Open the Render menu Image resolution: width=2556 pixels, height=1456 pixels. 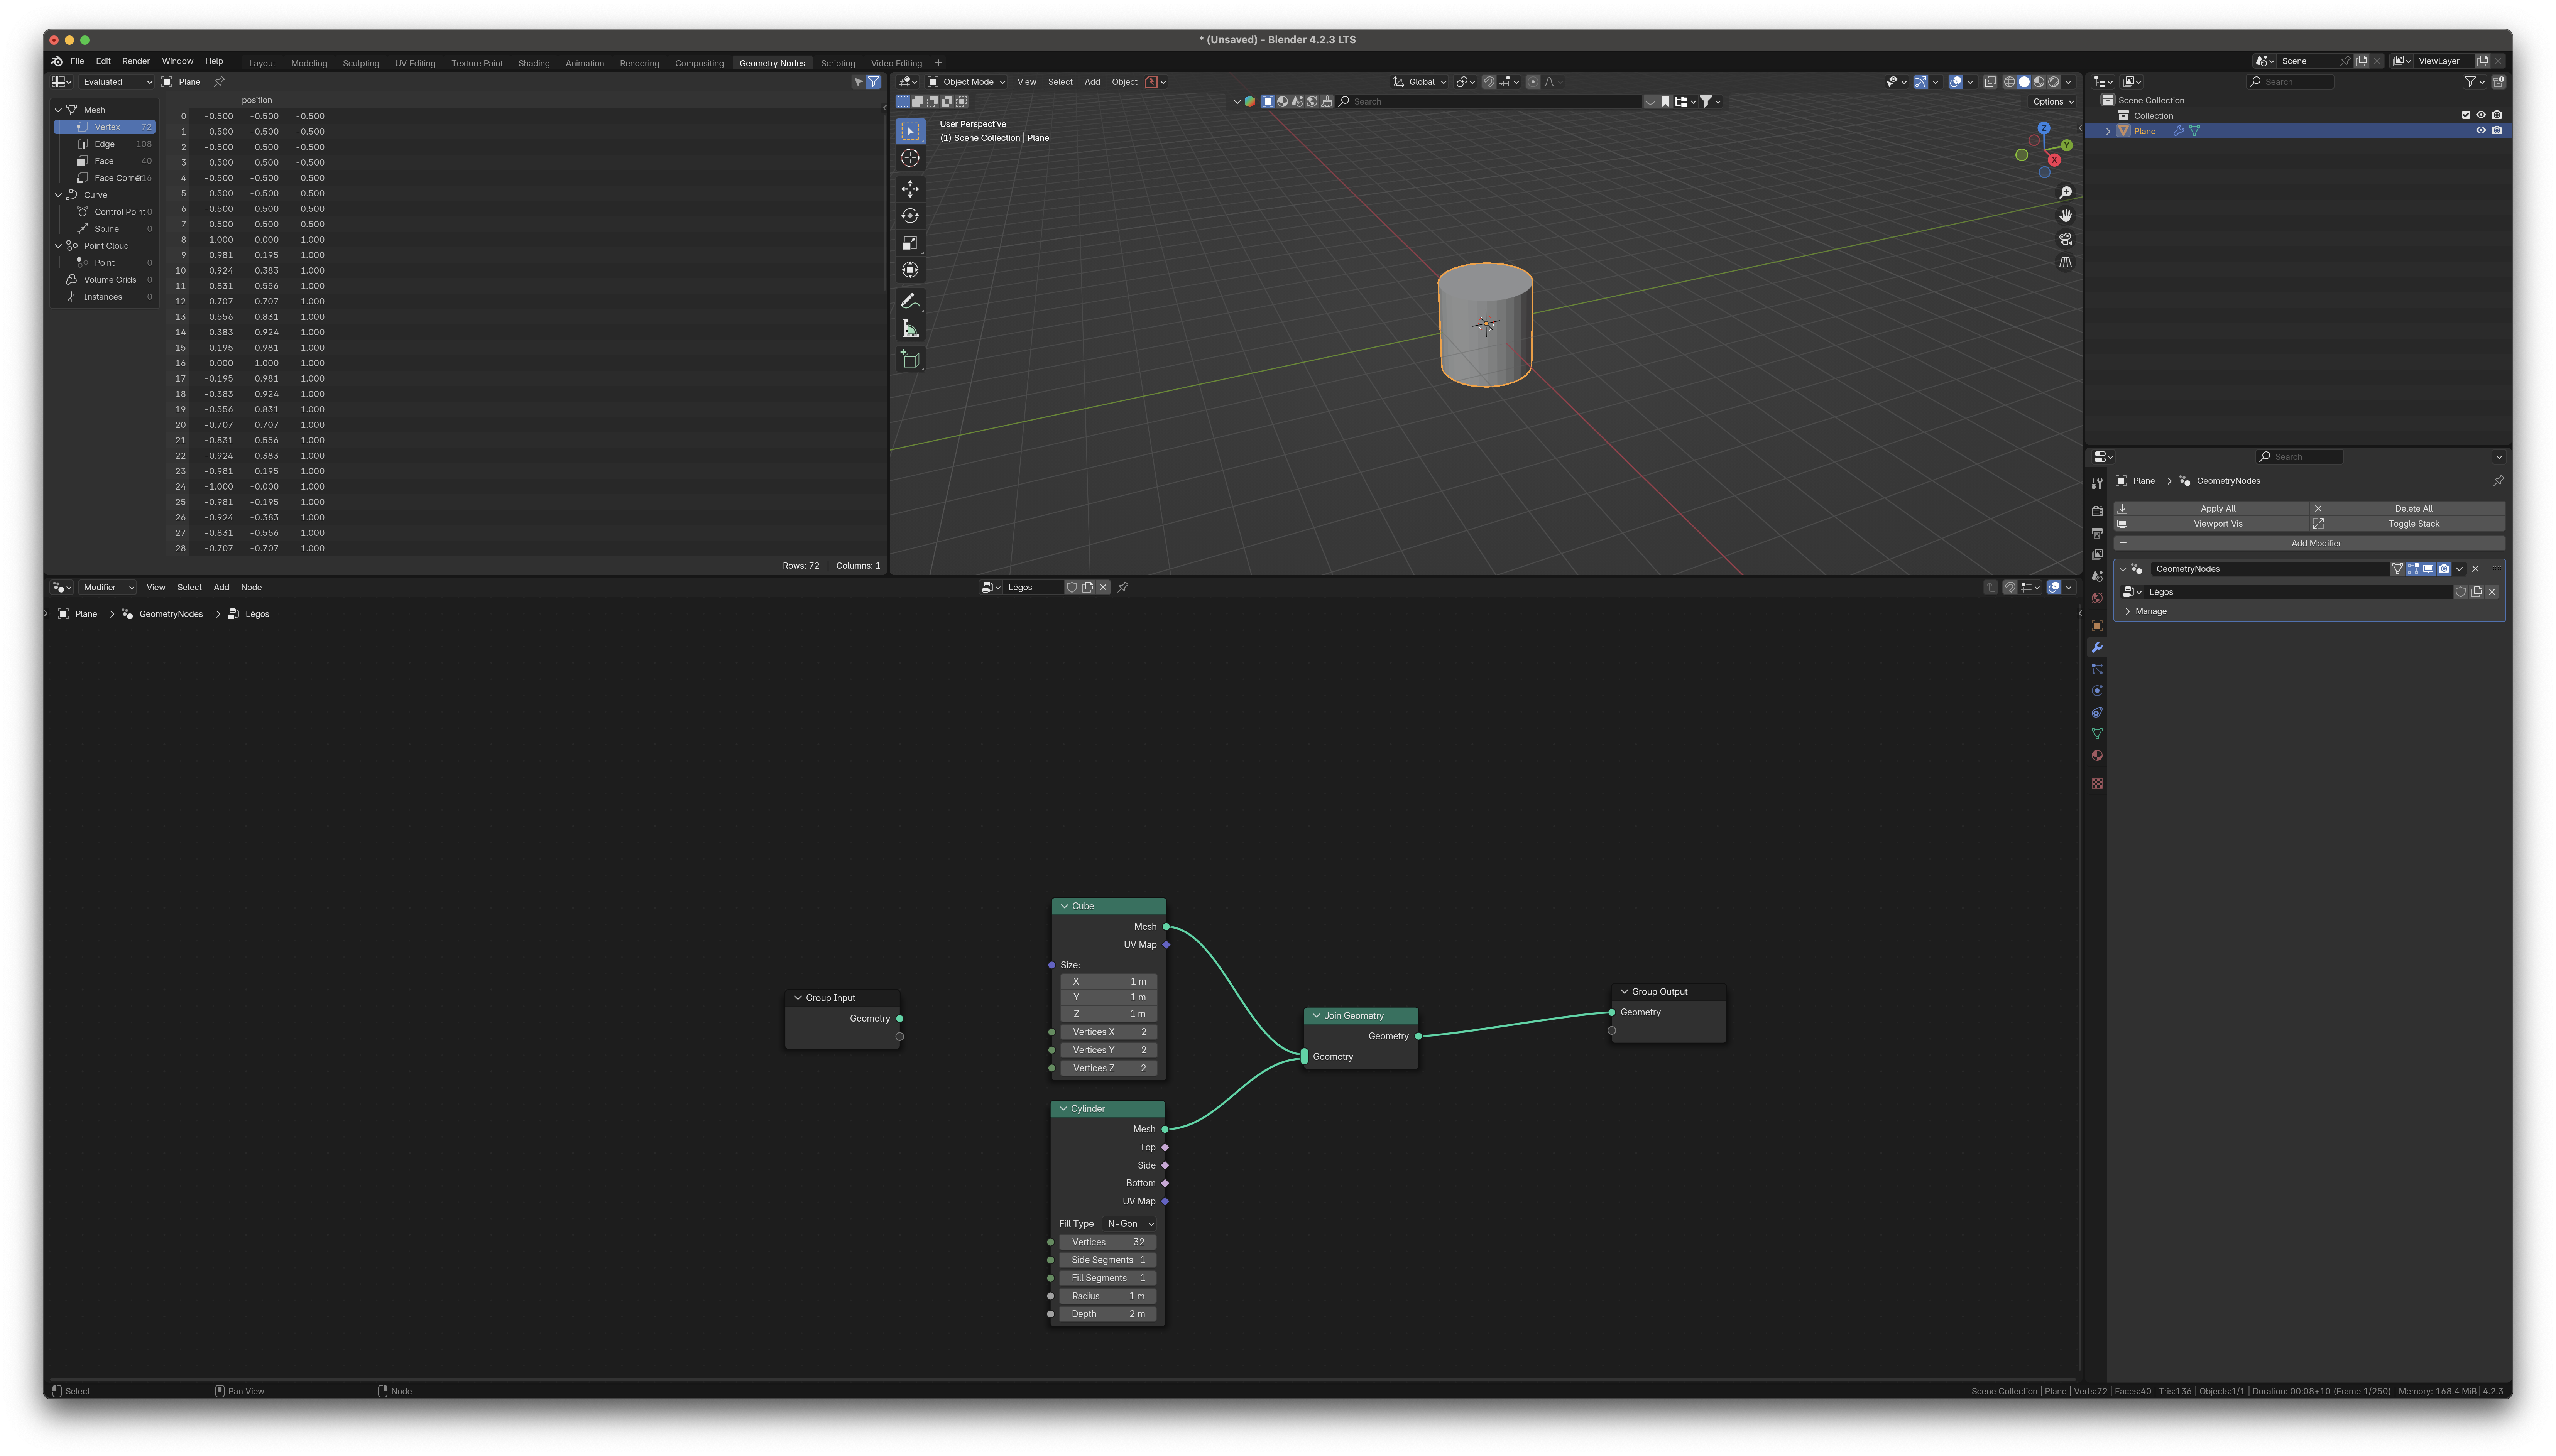[136, 61]
